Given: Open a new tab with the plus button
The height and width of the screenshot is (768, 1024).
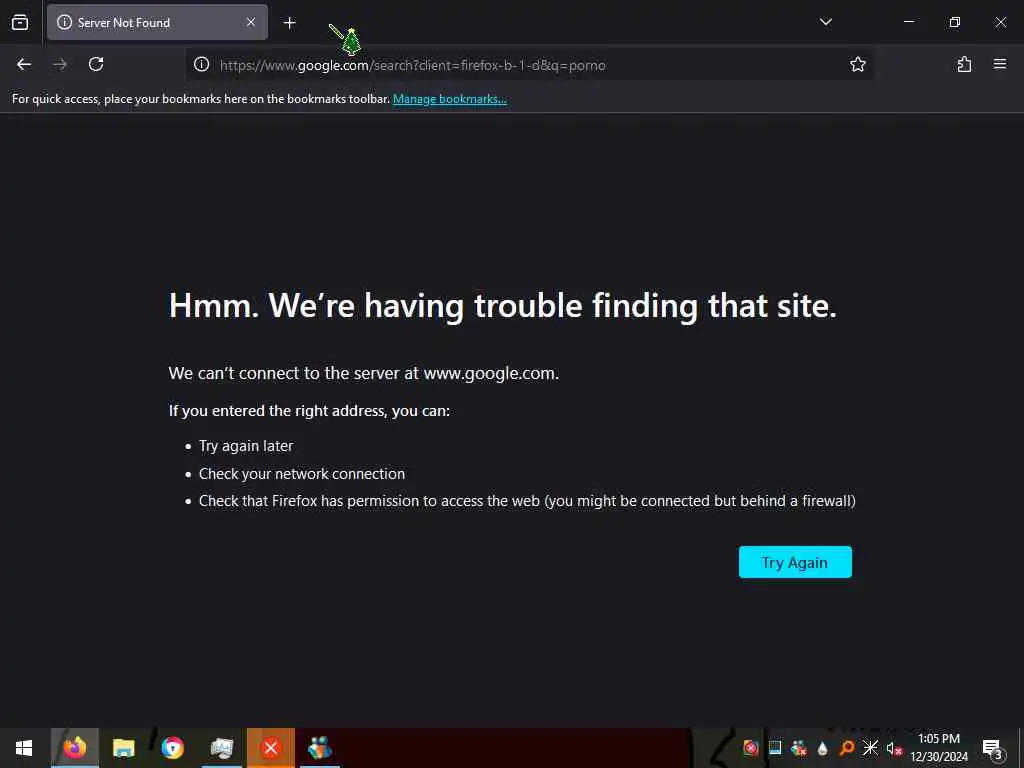Looking at the screenshot, I should 290,23.
